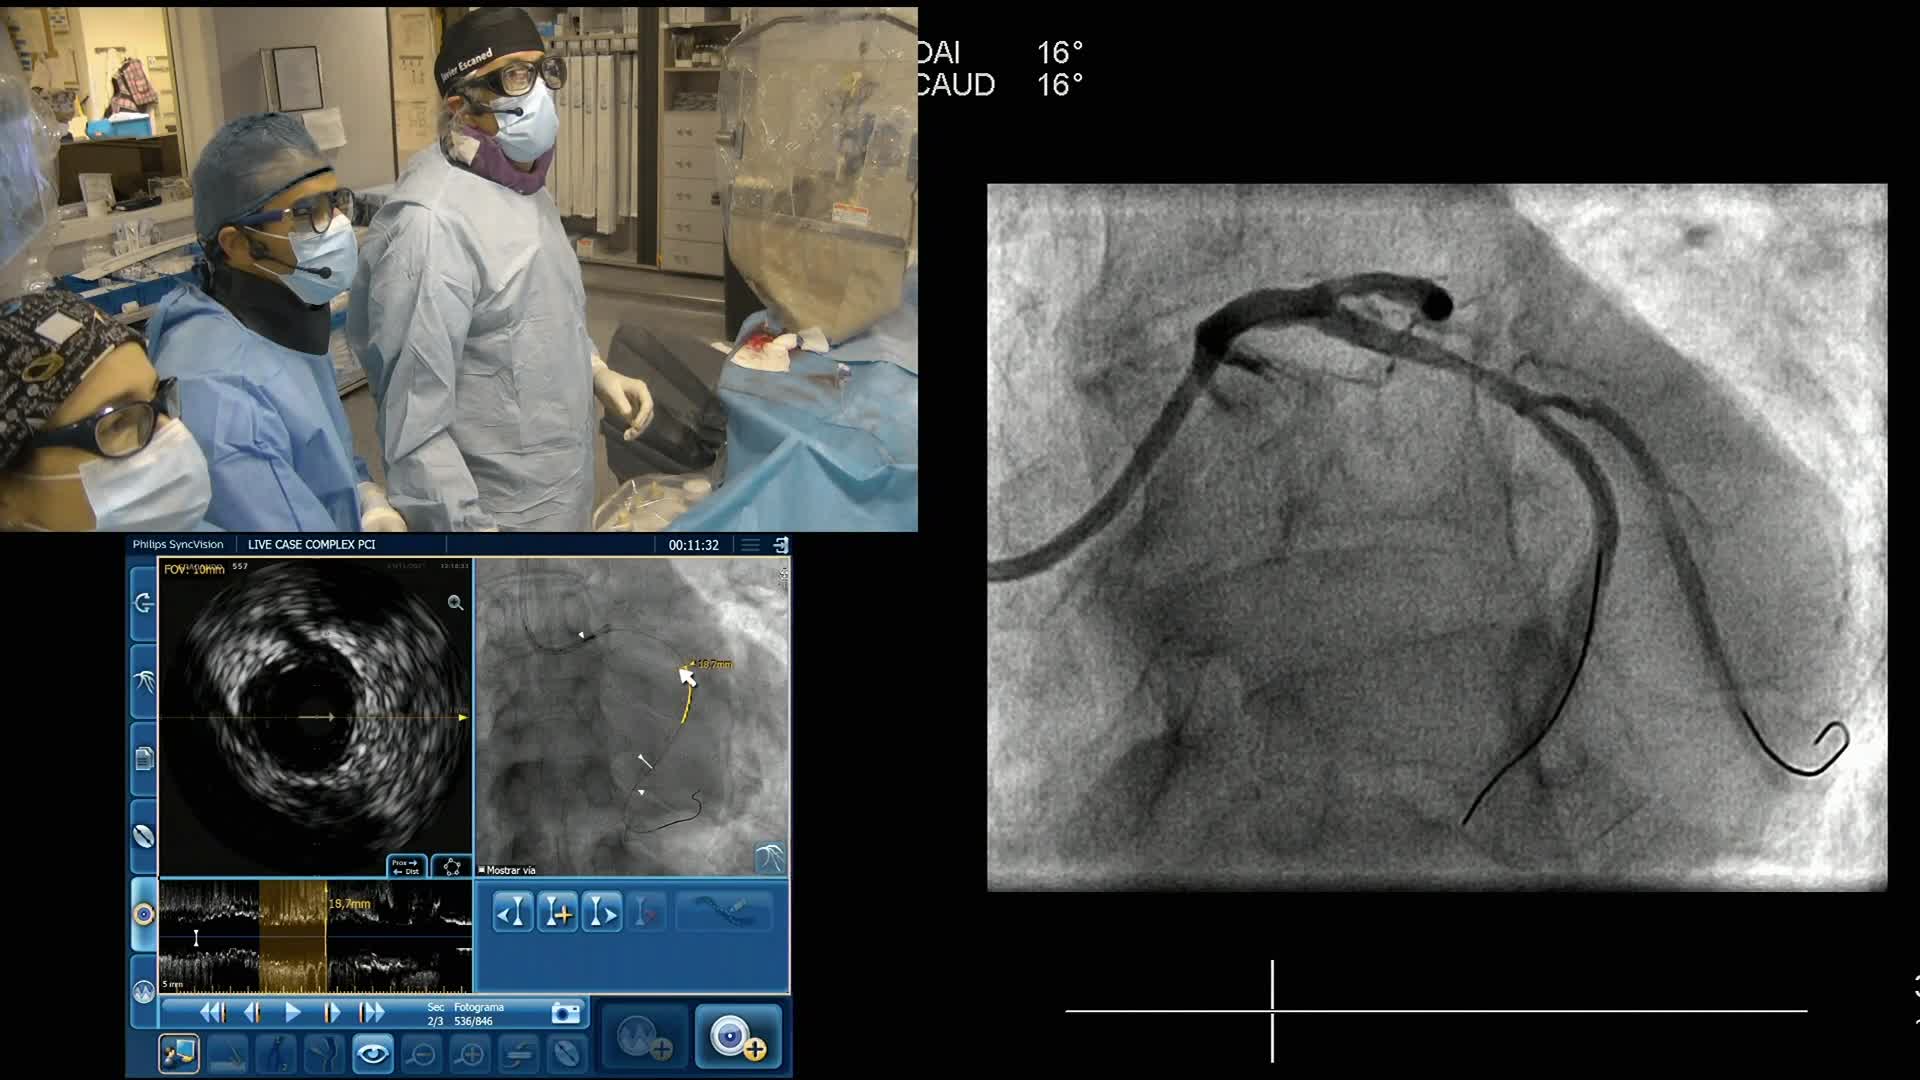Click the add bookmark marker button
The height and width of the screenshot is (1080, 1920).
pyautogui.click(x=557, y=913)
